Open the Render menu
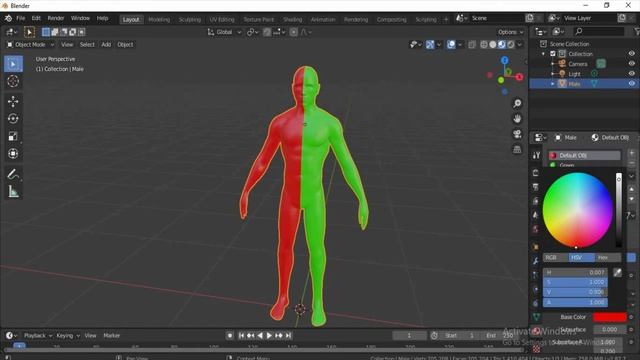Screen dimensions: 640x360 tap(56, 18)
